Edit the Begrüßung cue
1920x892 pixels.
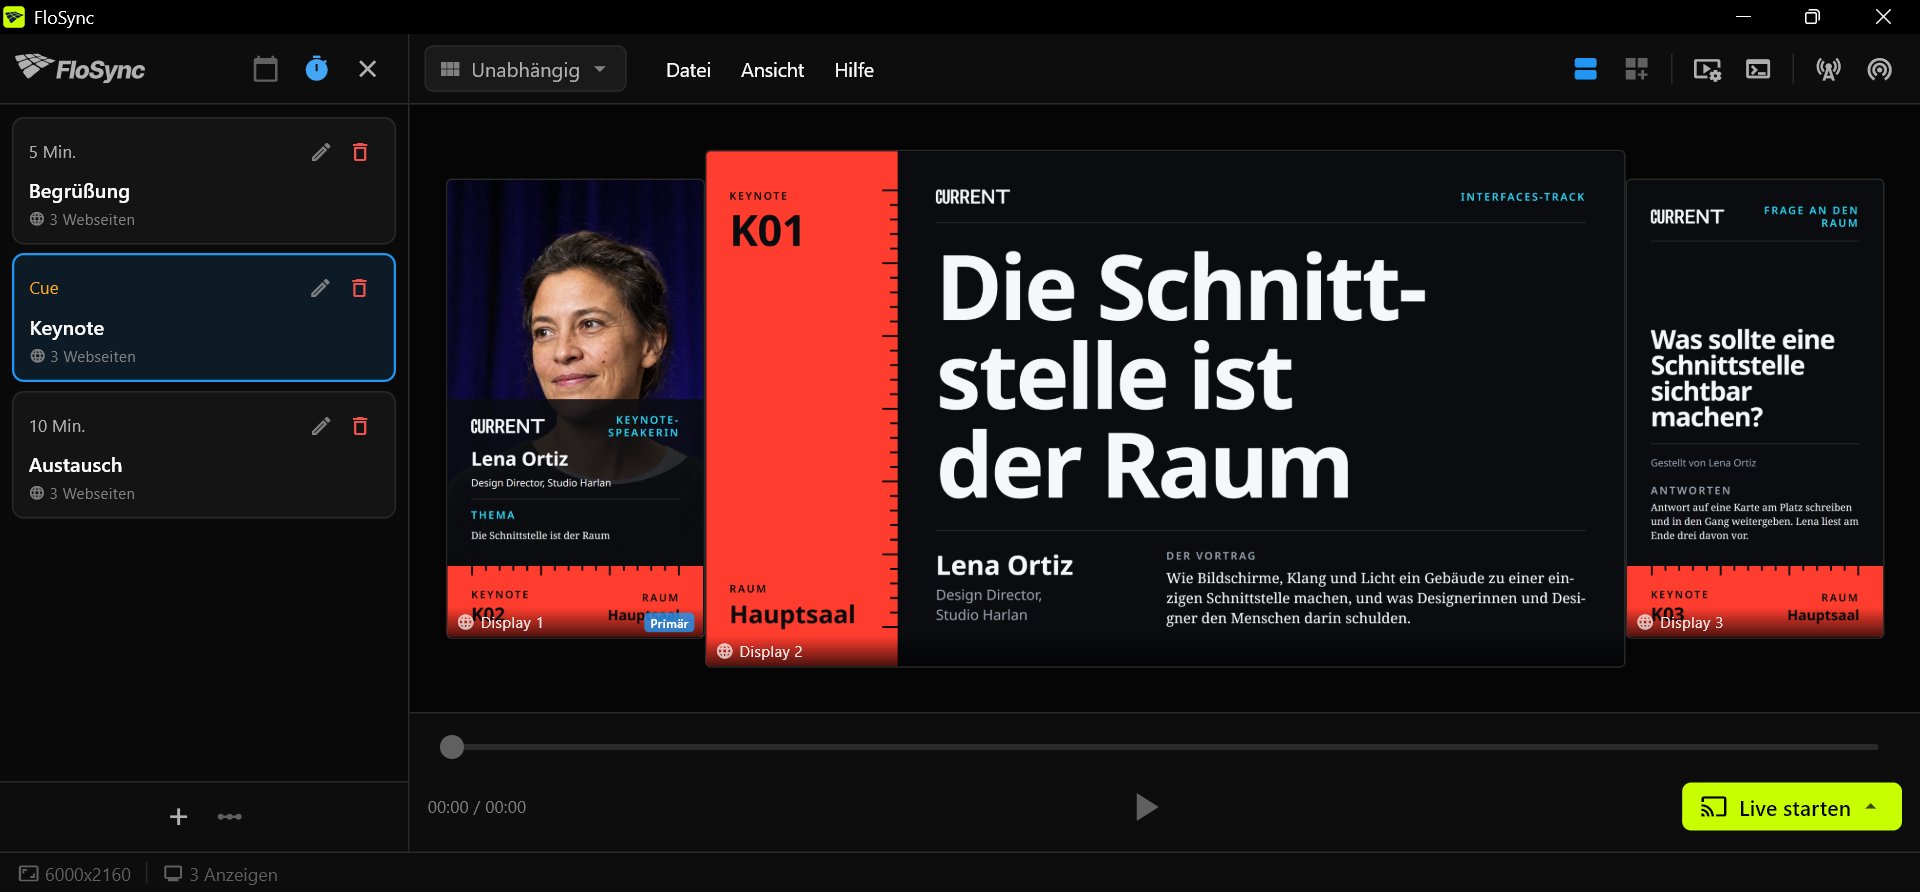point(321,152)
